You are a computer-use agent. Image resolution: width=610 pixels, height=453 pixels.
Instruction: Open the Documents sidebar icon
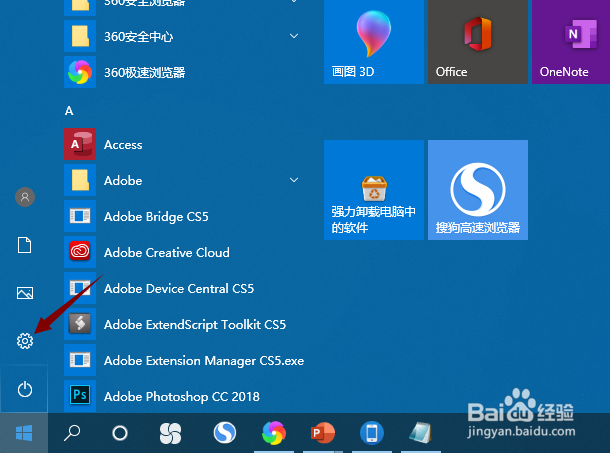pyautogui.click(x=25, y=245)
